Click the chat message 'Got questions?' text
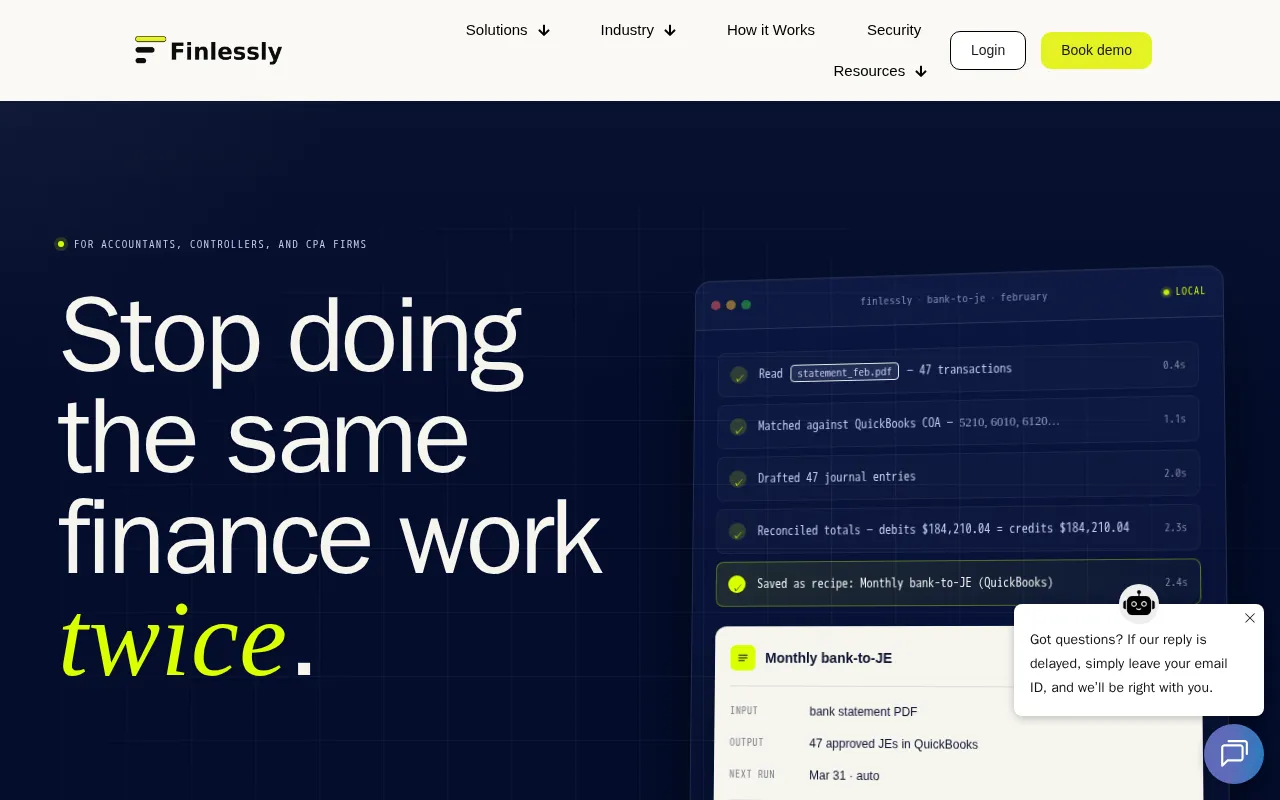The width and height of the screenshot is (1280, 800). (1129, 664)
